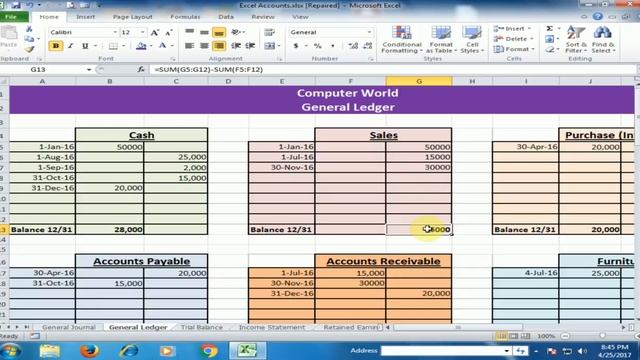Open Cell Styles
This screenshot has height=360, width=640.
472,40
